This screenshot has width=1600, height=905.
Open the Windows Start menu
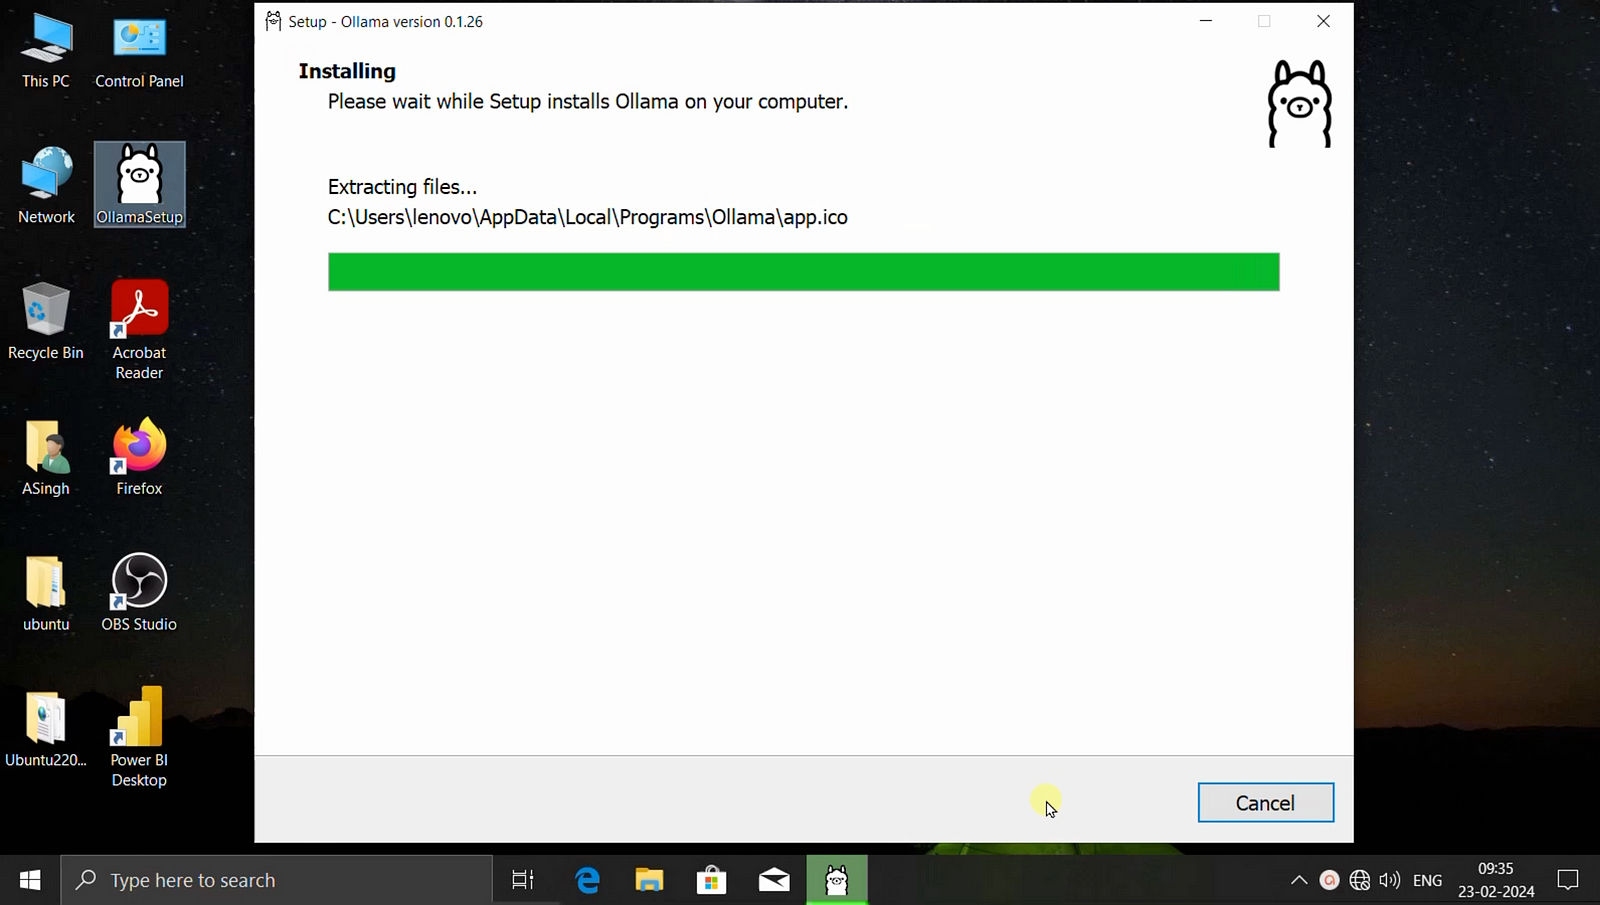[x=30, y=880]
